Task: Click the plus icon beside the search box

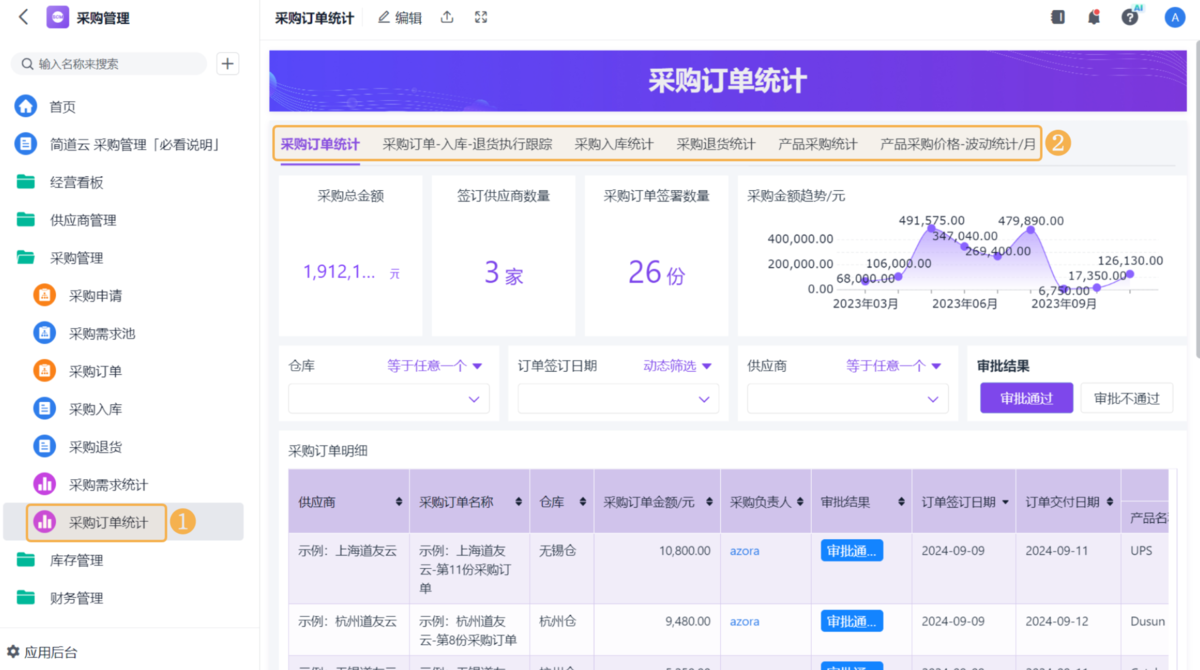Action: coord(228,64)
